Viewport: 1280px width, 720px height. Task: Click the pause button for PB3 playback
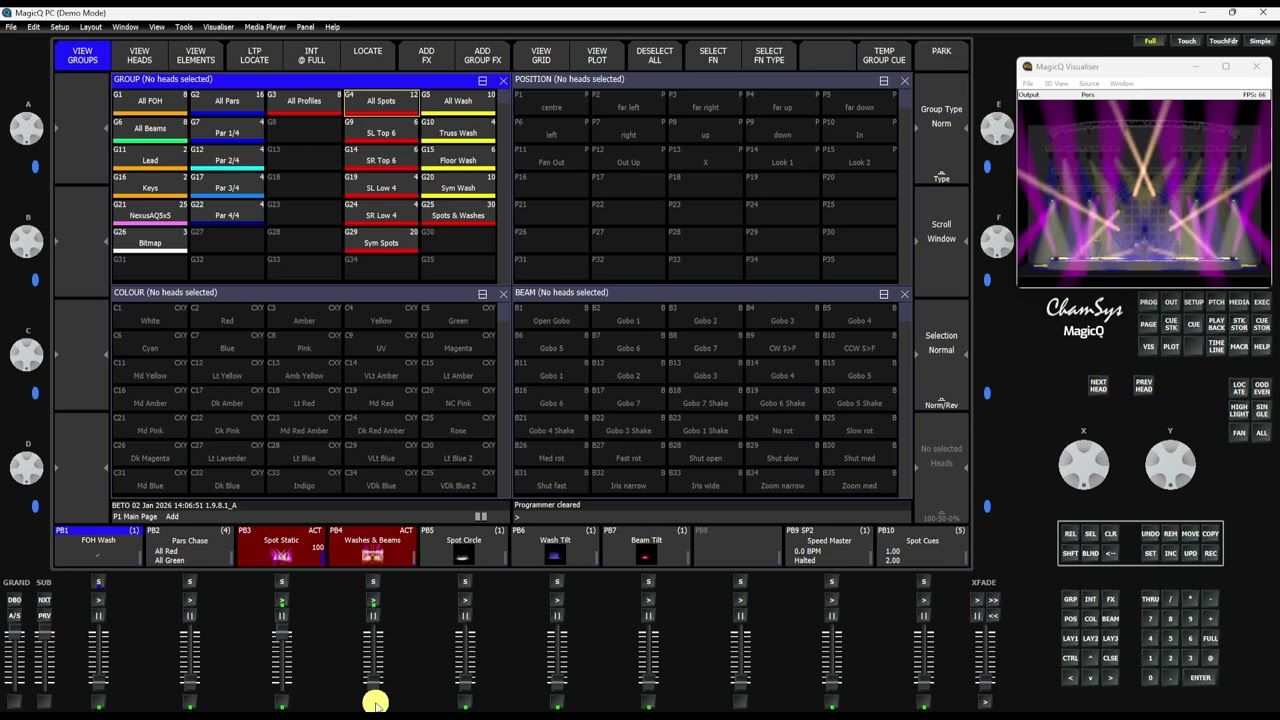tap(281, 616)
